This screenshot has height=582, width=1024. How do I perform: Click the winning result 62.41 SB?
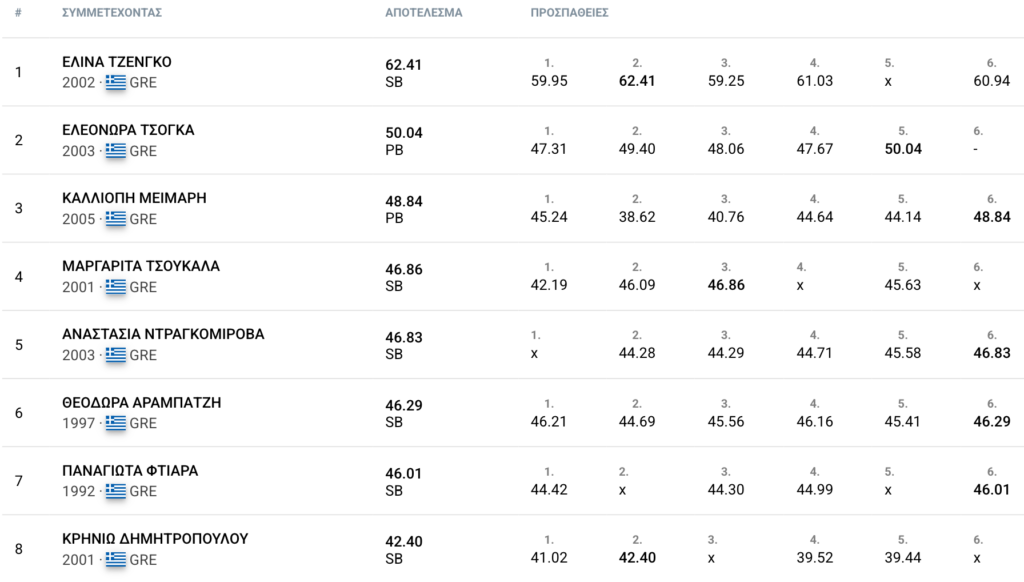[x=404, y=73]
